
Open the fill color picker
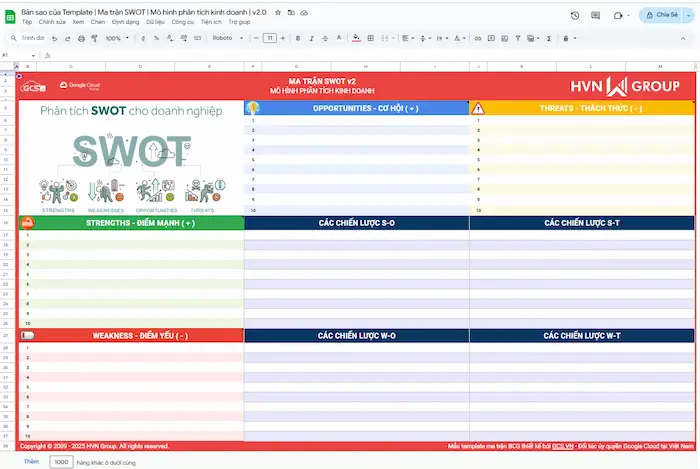tap(357, 38)
